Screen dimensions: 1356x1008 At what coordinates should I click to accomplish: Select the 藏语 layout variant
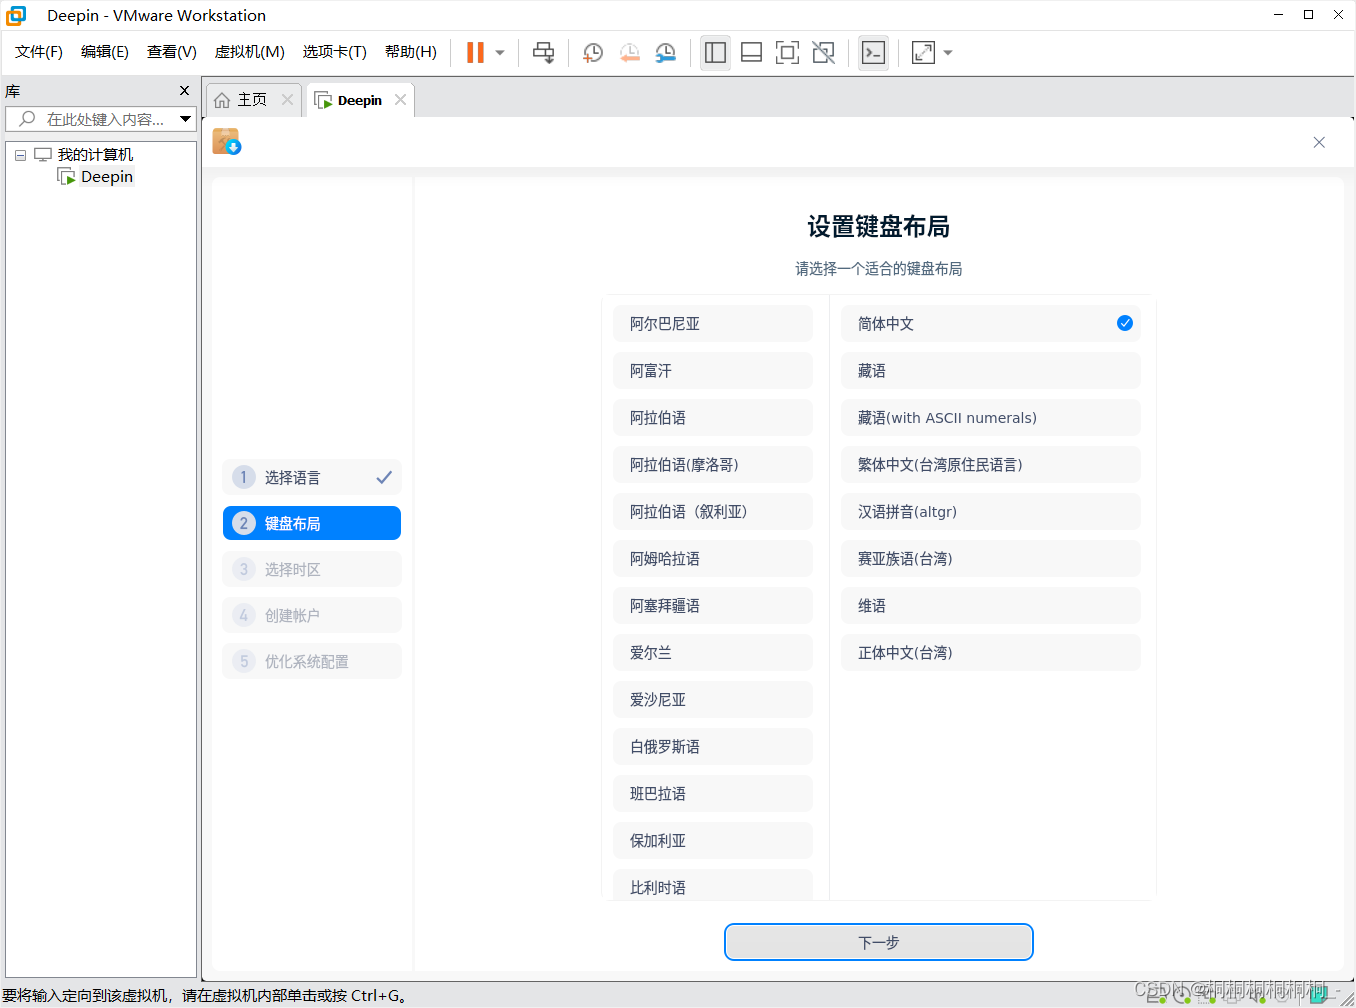(x=991, y=370)
